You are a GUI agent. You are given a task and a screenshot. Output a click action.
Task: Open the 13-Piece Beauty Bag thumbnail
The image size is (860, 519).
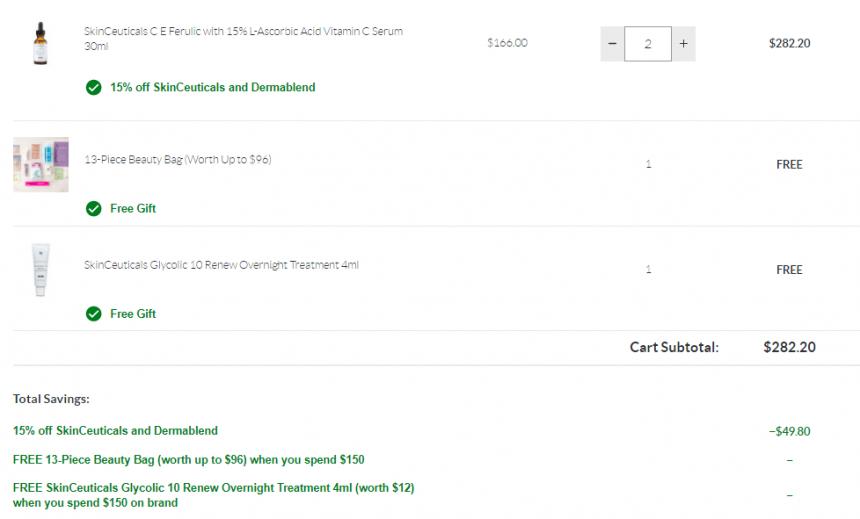point(41,165)
